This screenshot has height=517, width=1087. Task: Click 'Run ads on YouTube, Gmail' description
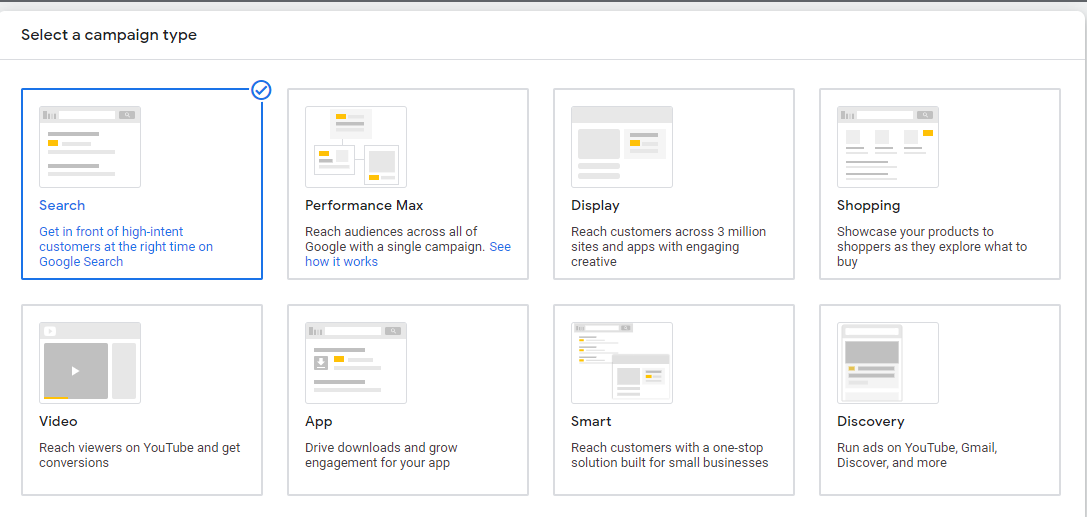point(917,455)
